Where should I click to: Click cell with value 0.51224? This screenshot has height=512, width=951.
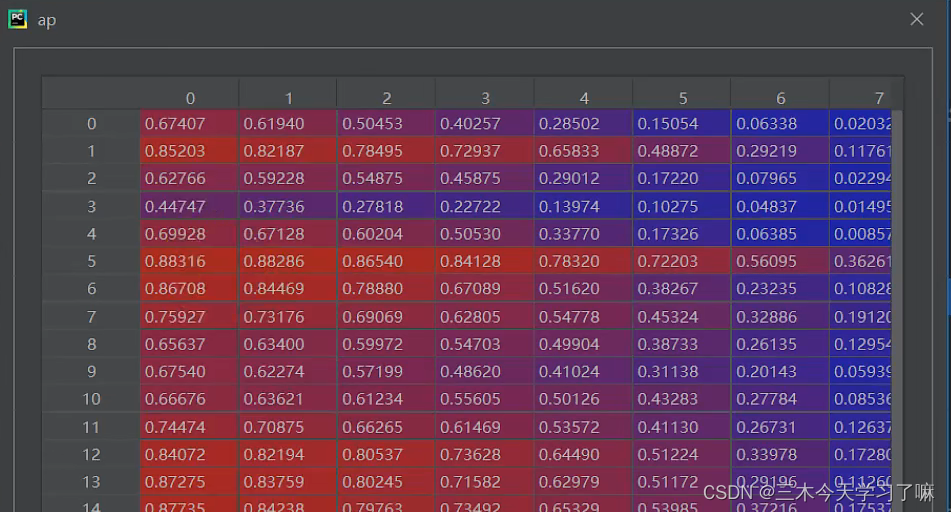pos(682,454)
